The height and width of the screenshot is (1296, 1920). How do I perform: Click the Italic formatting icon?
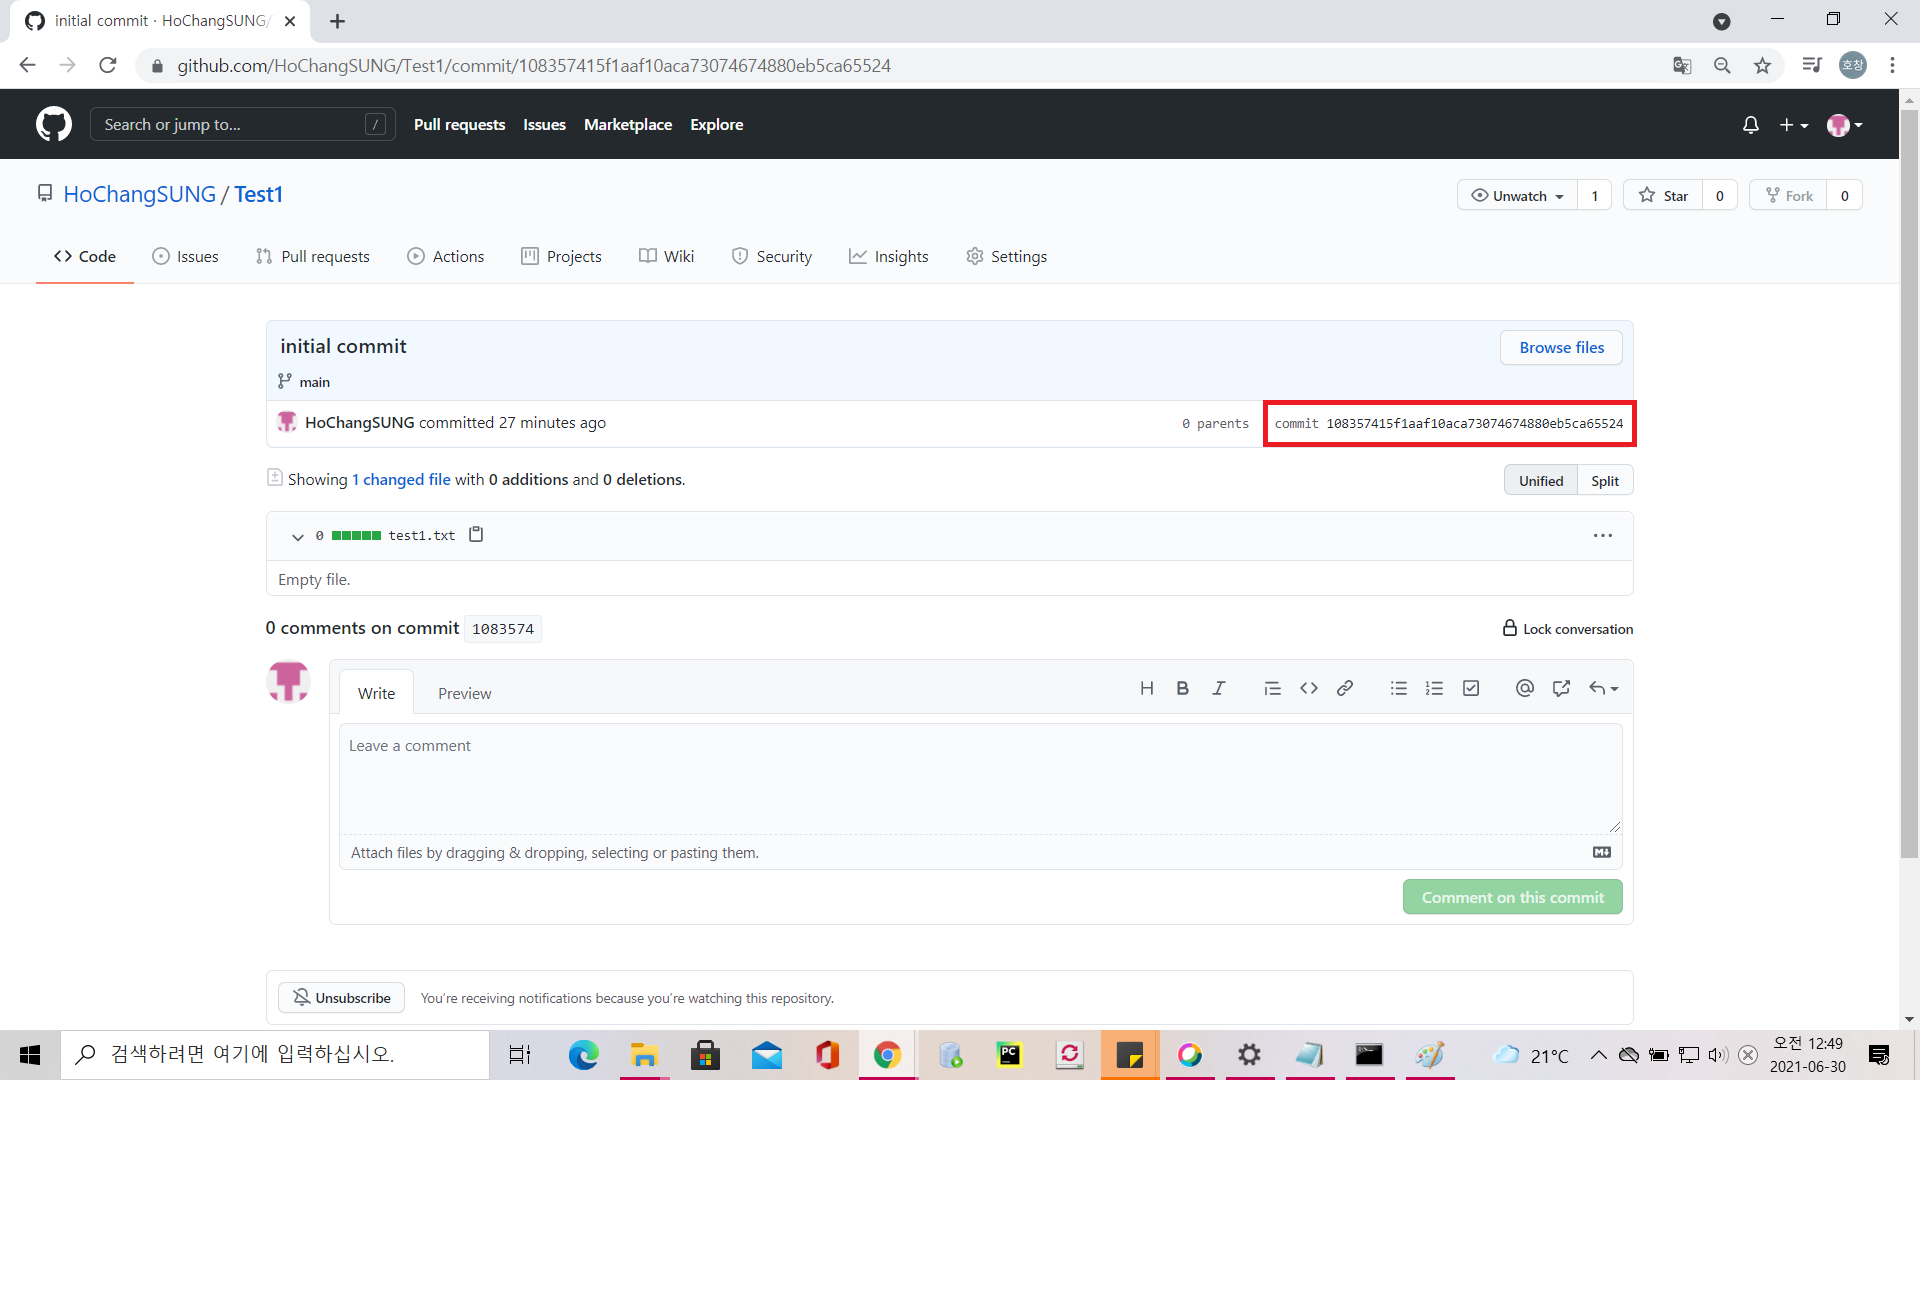[x=1218, y=688]
